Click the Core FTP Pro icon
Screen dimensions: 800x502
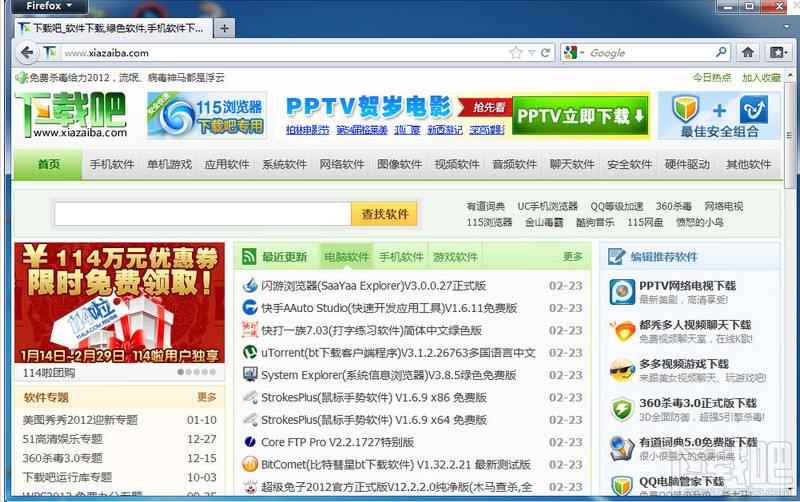click(250, 442)
